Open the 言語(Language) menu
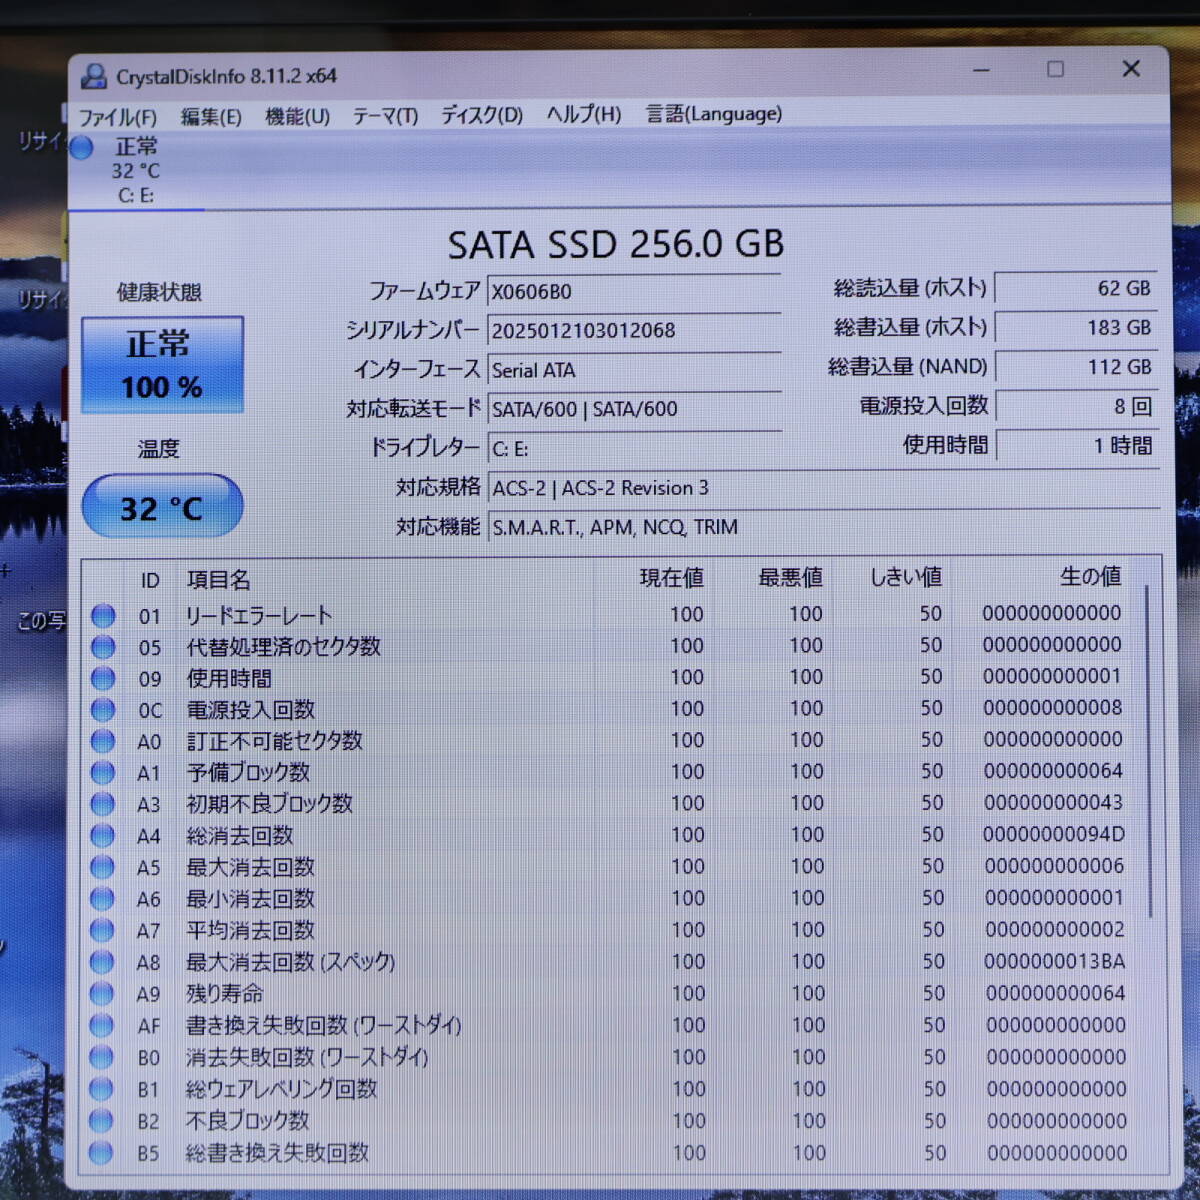1200x1200 pixels. [x=714, y=114]
